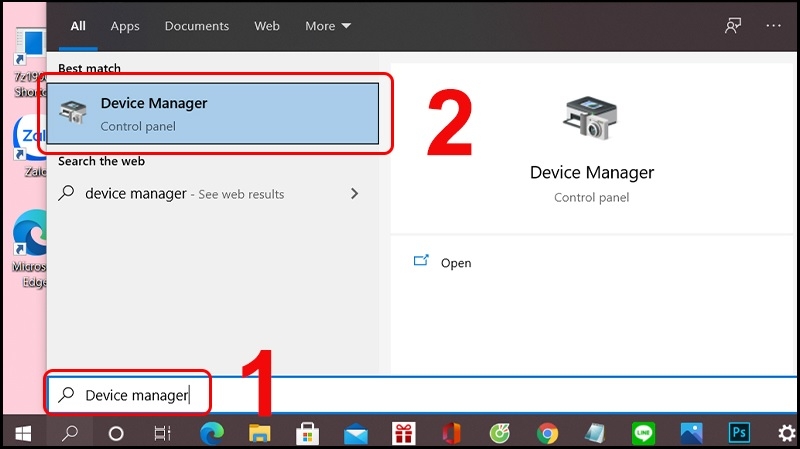Open Cortana from the taskbar circle
This screenshot has width=800, height=449.
[x=116, y=434]
